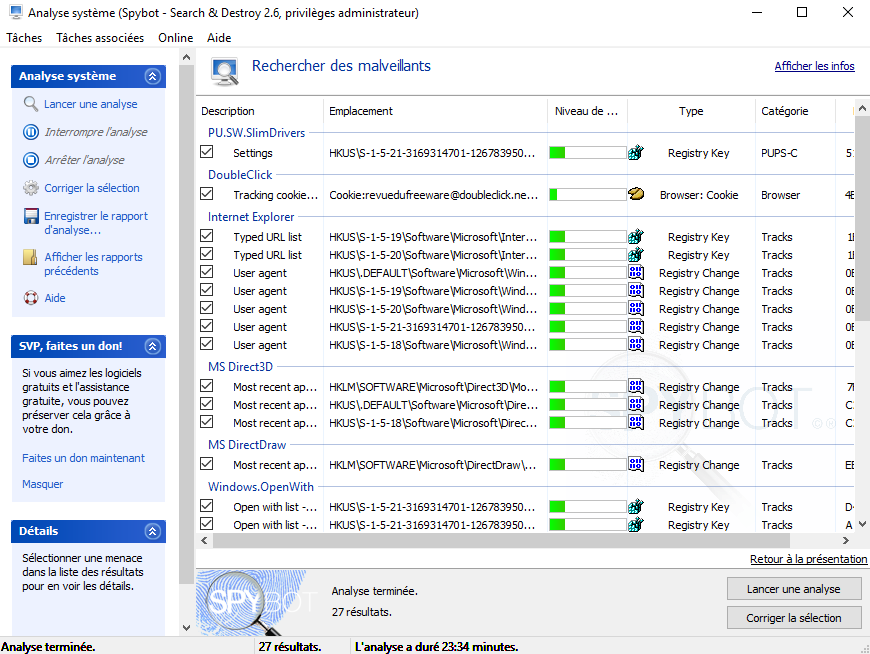Screen dimensions: 870x654
Task: Click registry change icon of S-1-5-18 User agent row
Action: click(x=636, y=344)
